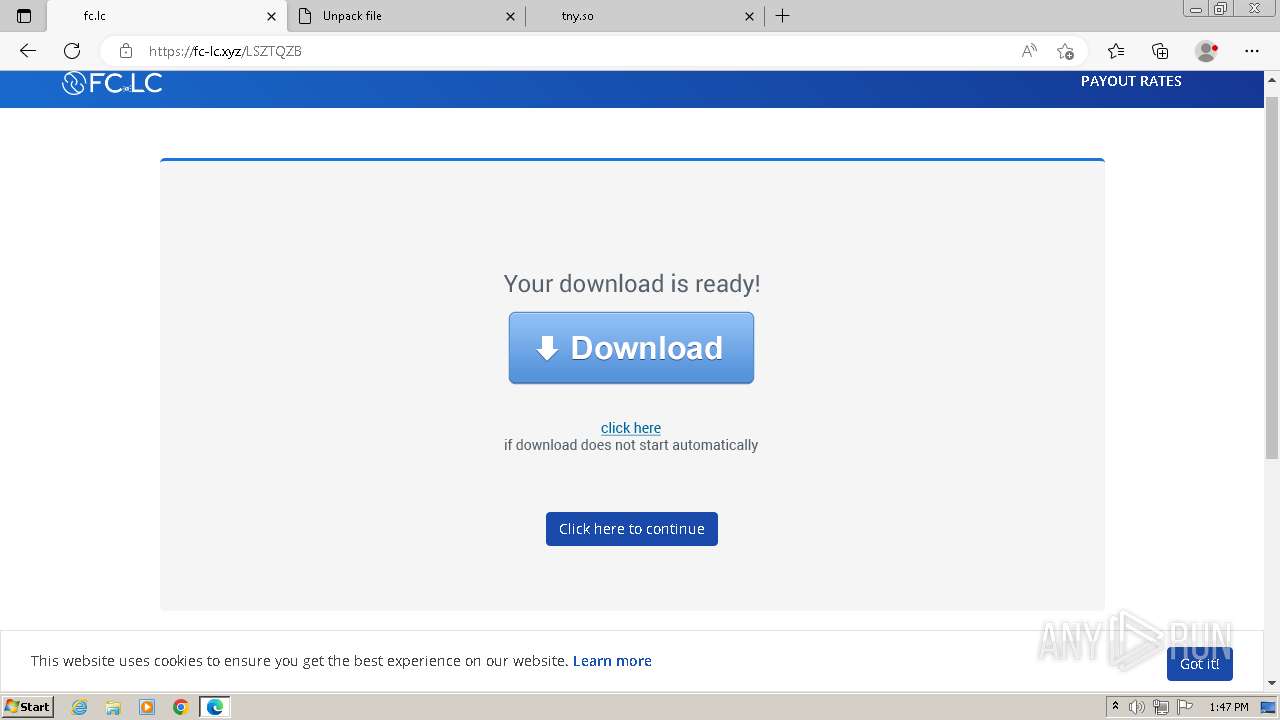
Task: Open the volume speaker tray icon
Action: coord(1137,707)
